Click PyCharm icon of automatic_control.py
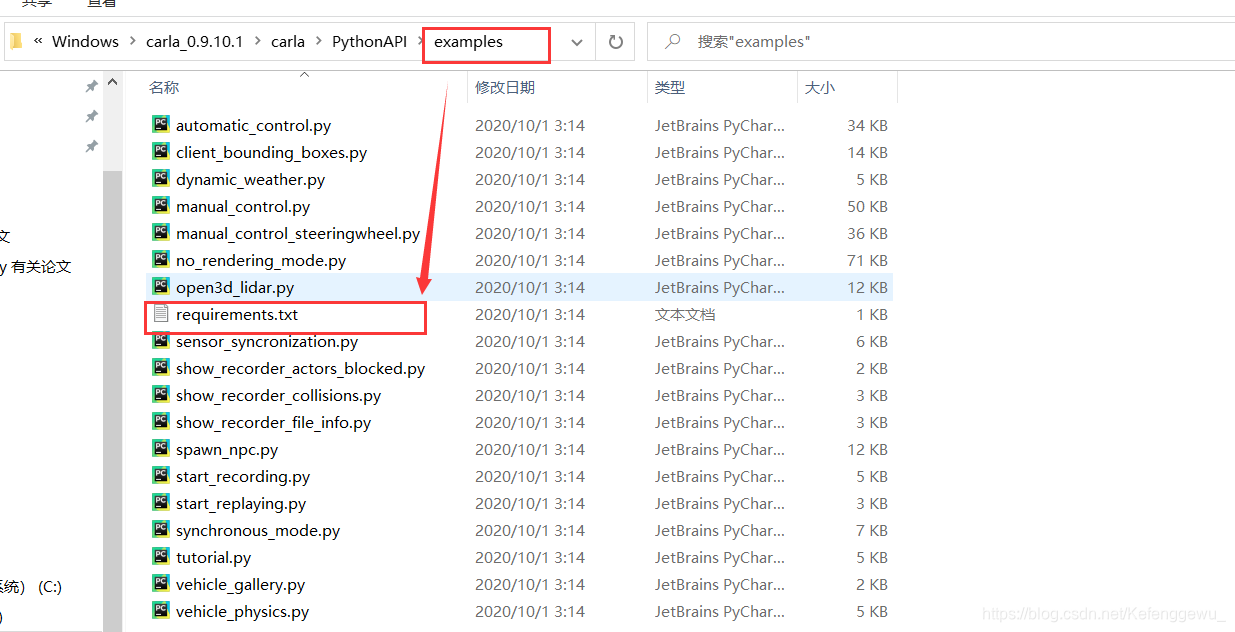The width and height of the screenshot is (1235, 632). point(161,125)
